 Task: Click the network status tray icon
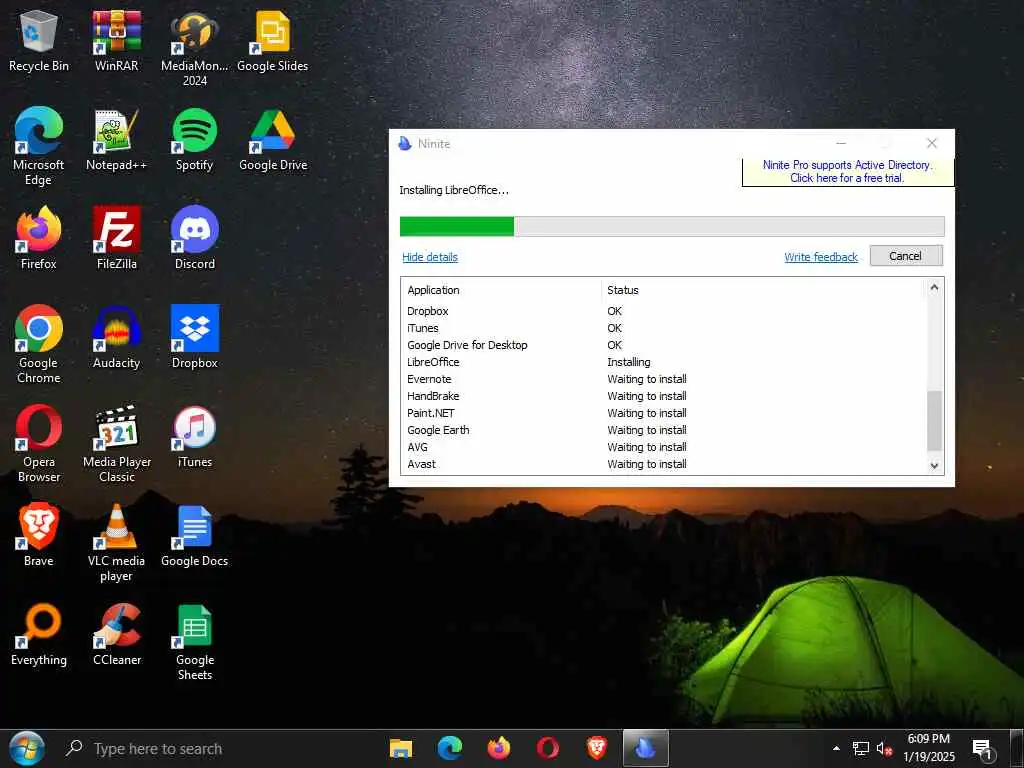(861, 748)
